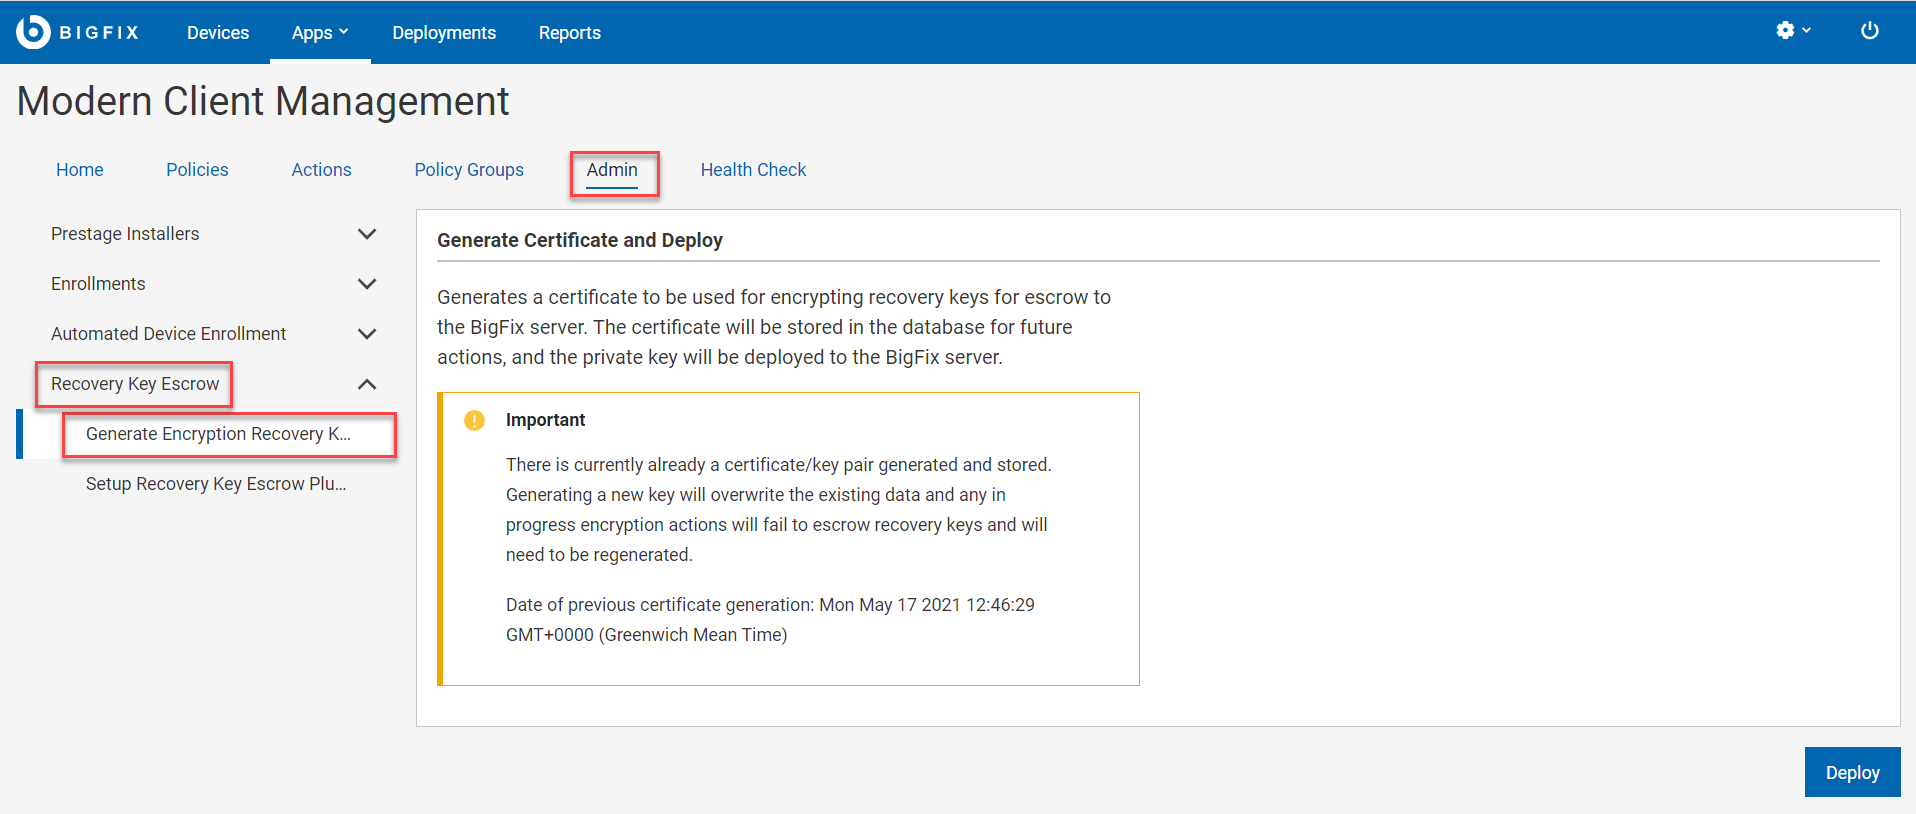The width and height of the screenshot is (1916, 814).
Task: Click the BigFix logo icon
Action: [33, 32]
